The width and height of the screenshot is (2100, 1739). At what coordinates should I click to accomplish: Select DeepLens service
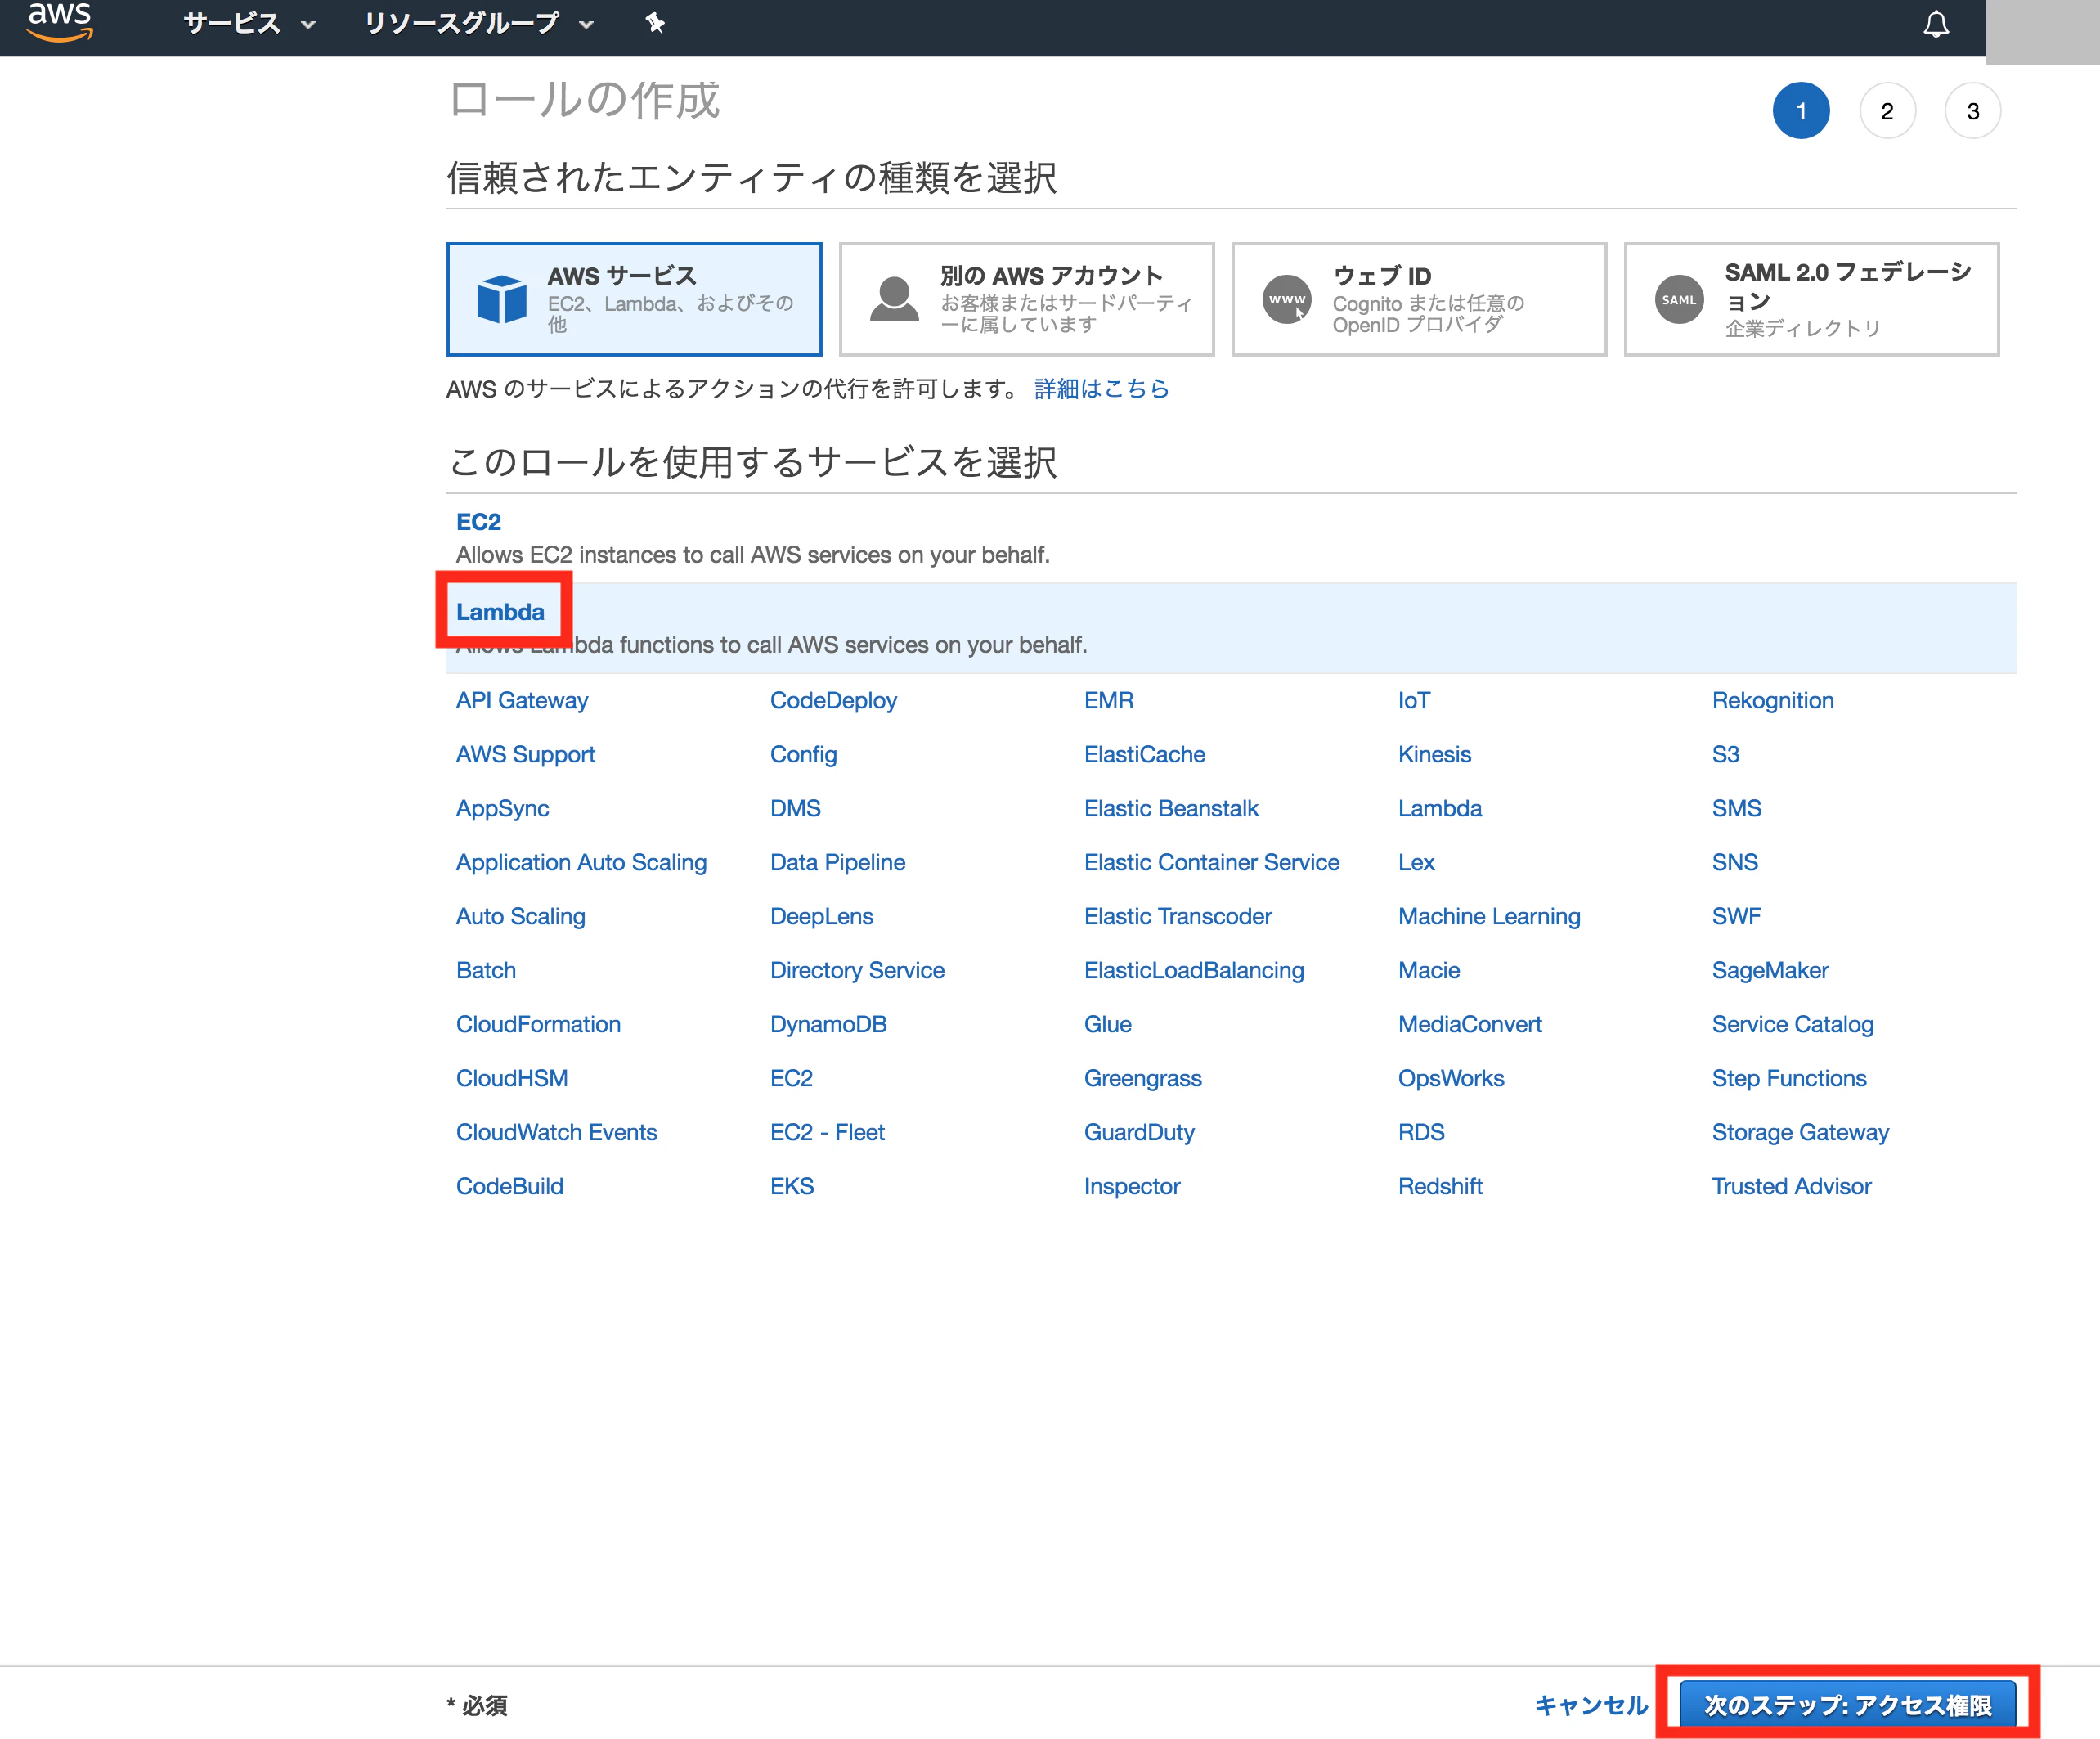point(821,916)
